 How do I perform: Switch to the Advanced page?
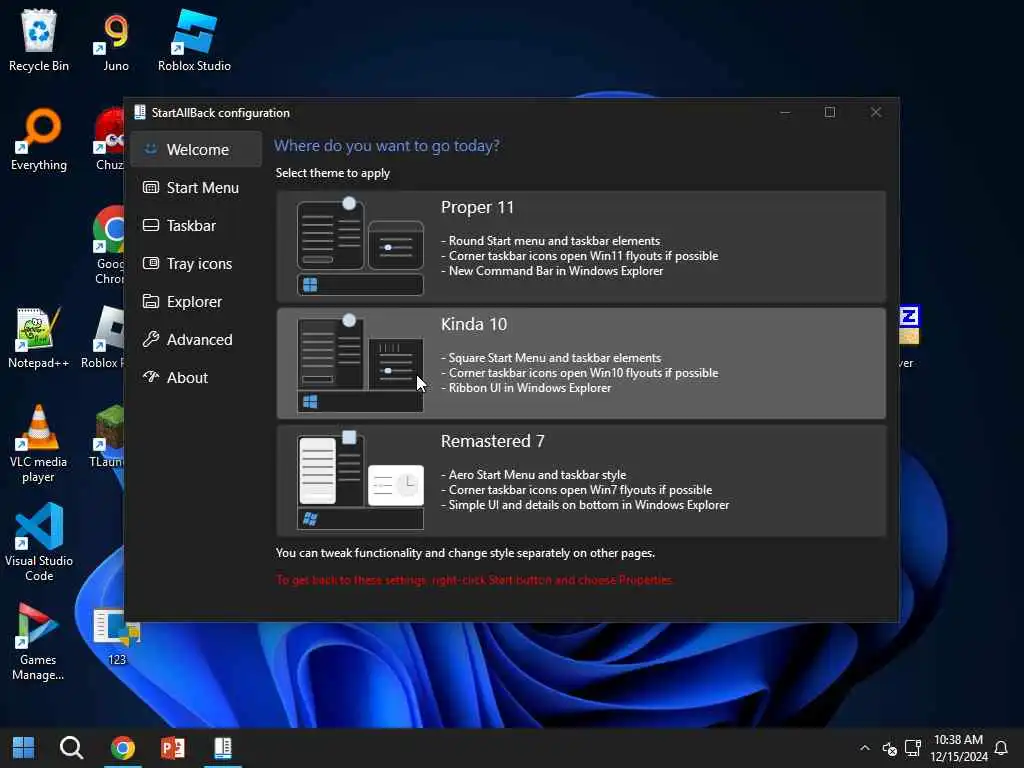[196, 340]
